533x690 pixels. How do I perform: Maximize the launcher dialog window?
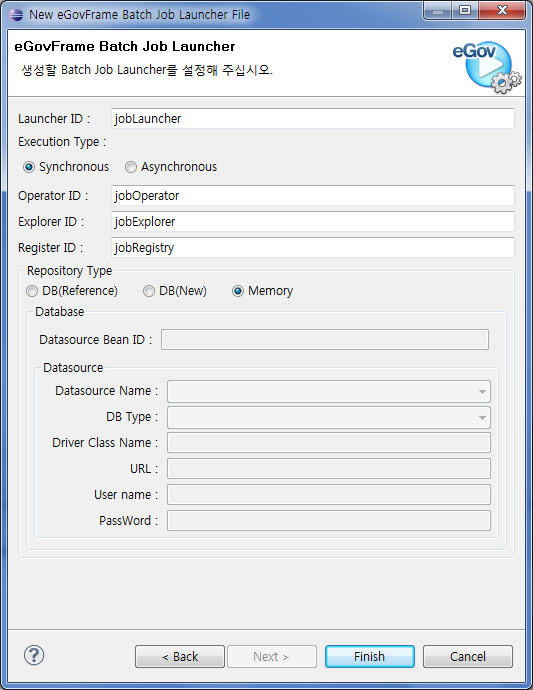pos(465,11)
